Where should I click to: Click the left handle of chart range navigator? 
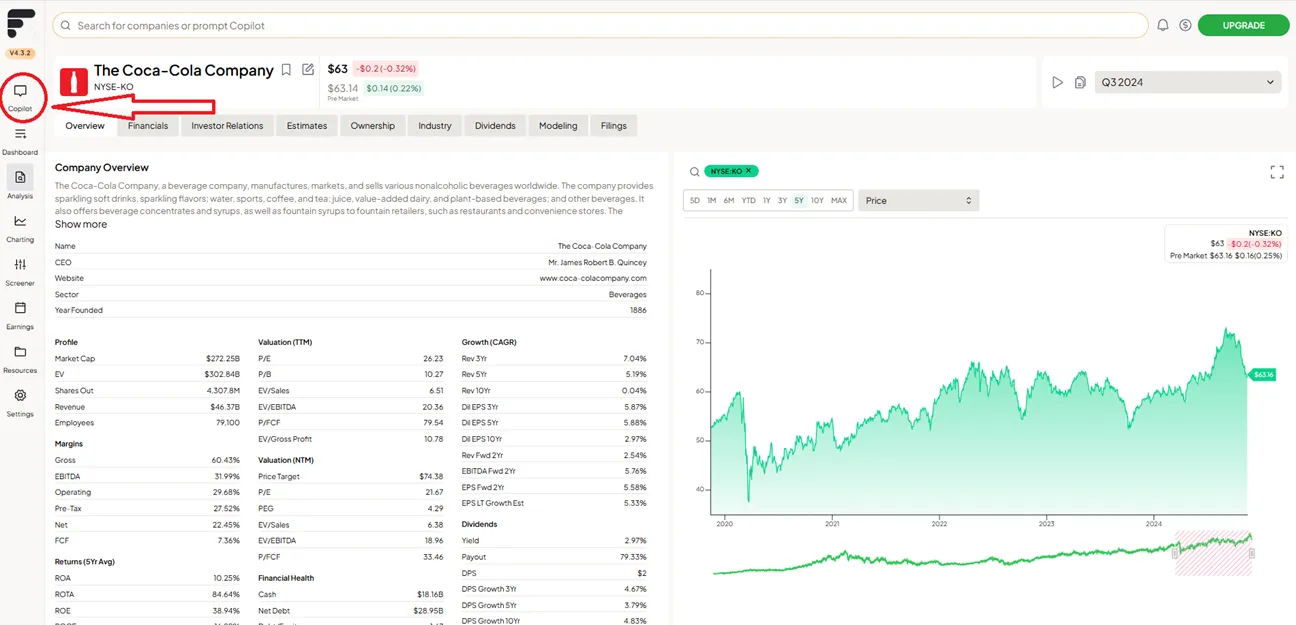pos(1175,553)
